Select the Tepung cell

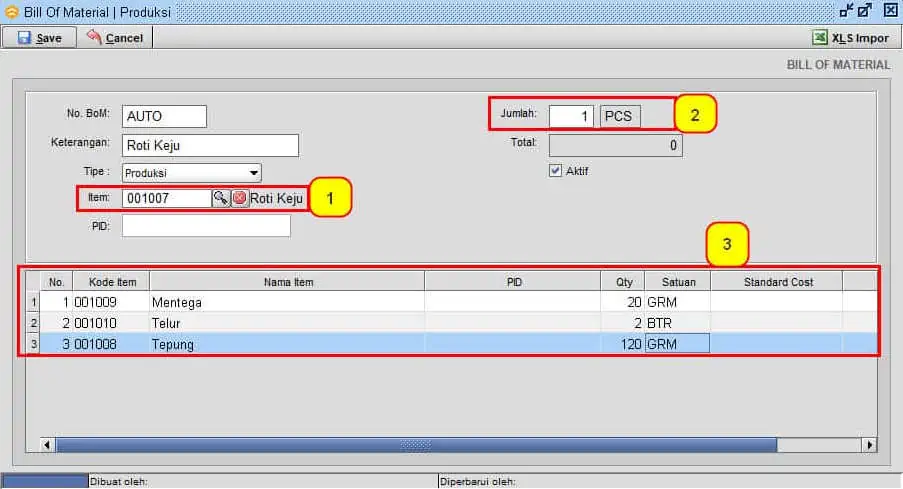pos(287,344)
